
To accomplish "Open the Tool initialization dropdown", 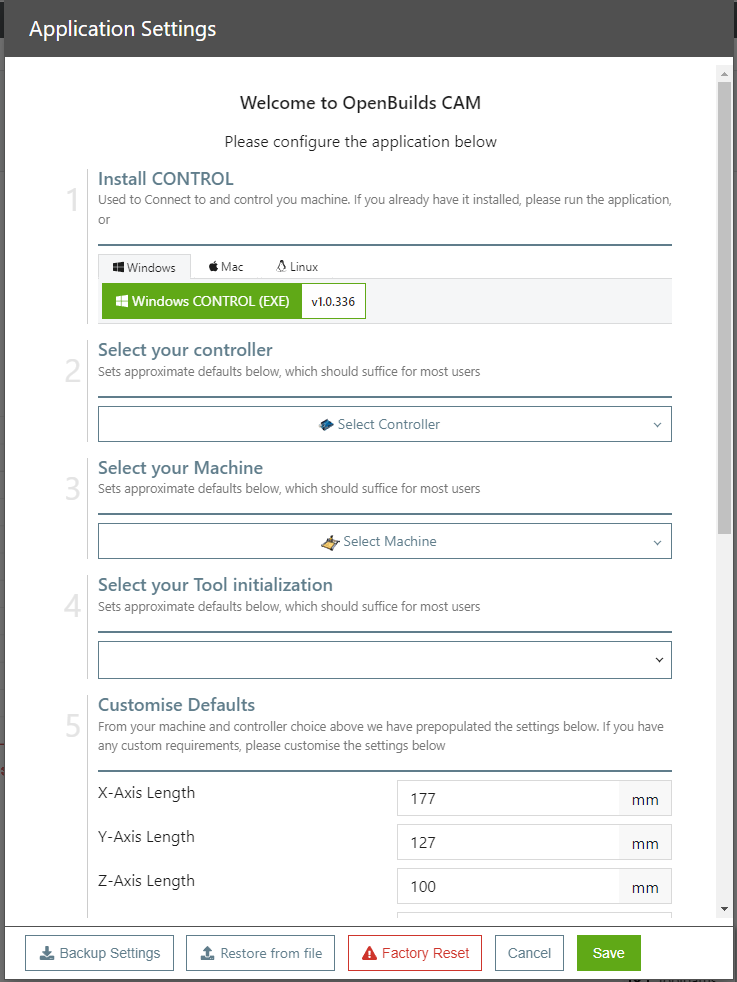I will (x=385, y=660).
